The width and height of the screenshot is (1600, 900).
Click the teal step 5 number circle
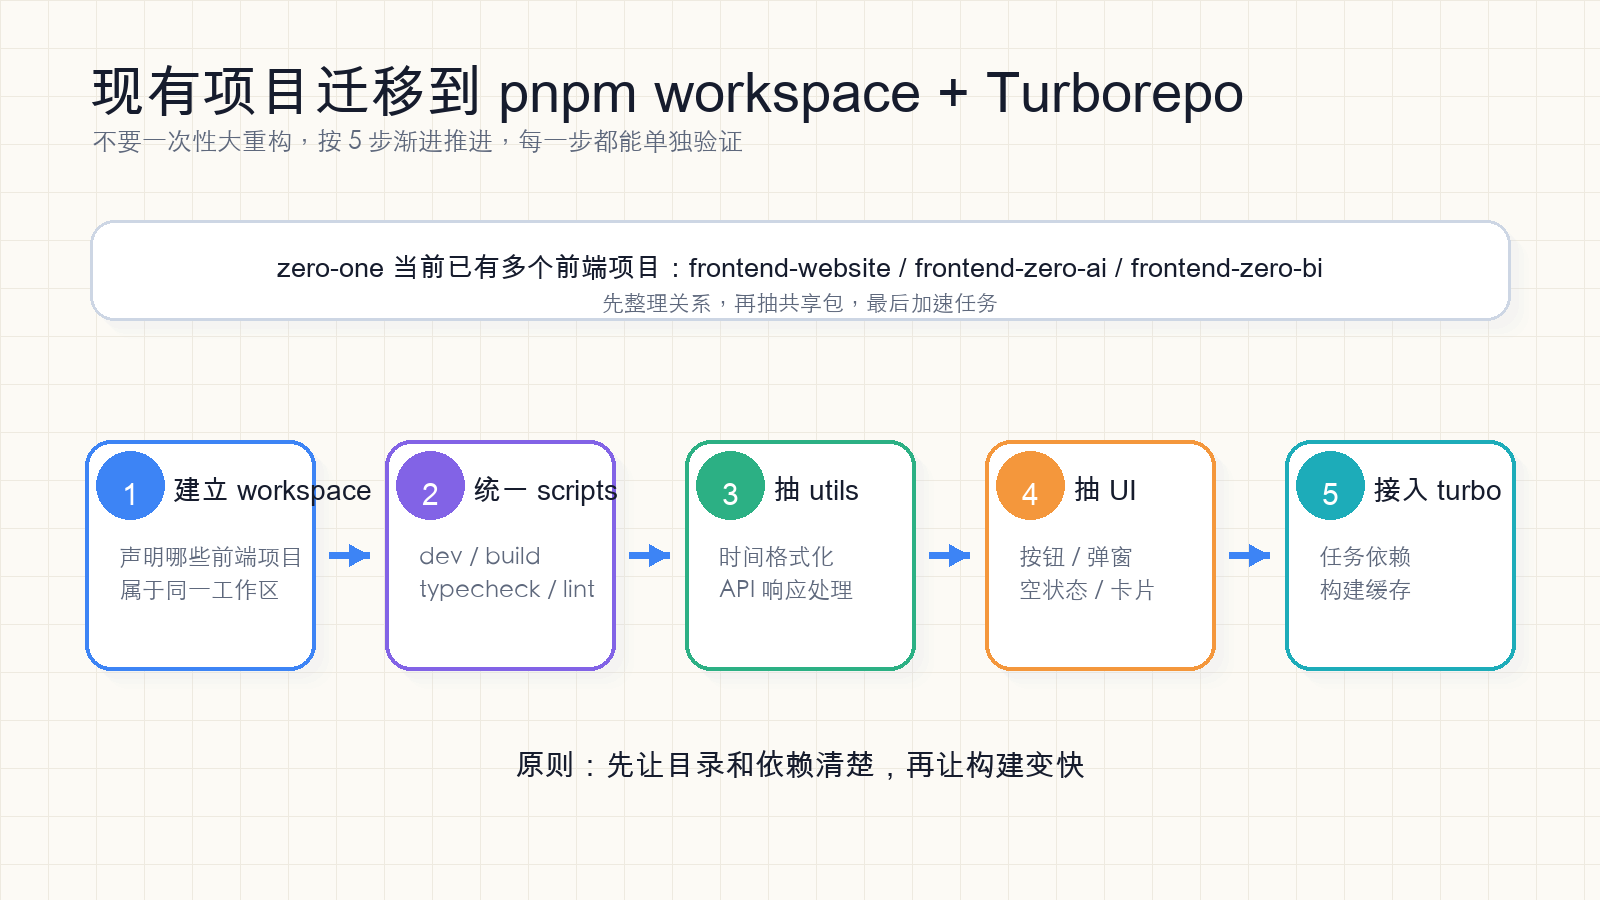coord(1330,486)
